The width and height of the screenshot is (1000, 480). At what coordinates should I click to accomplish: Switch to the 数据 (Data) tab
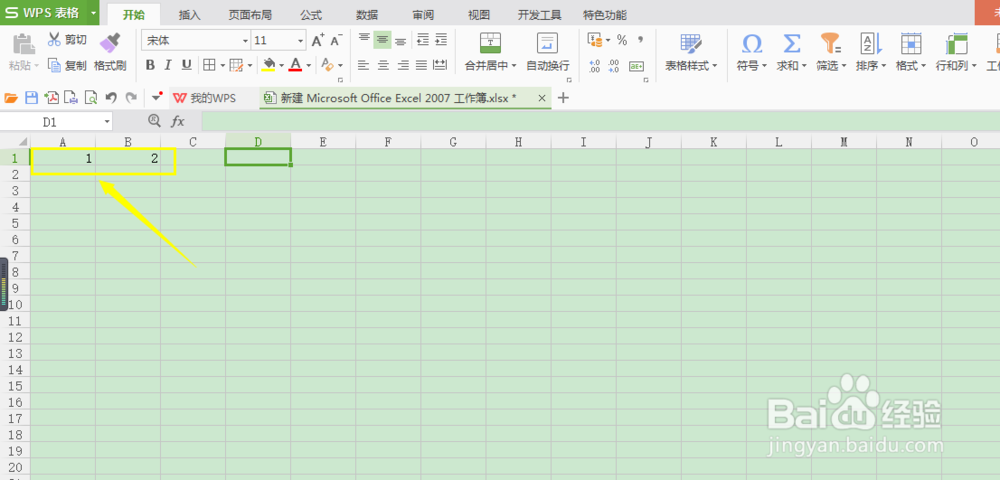(x=367, y=15)
